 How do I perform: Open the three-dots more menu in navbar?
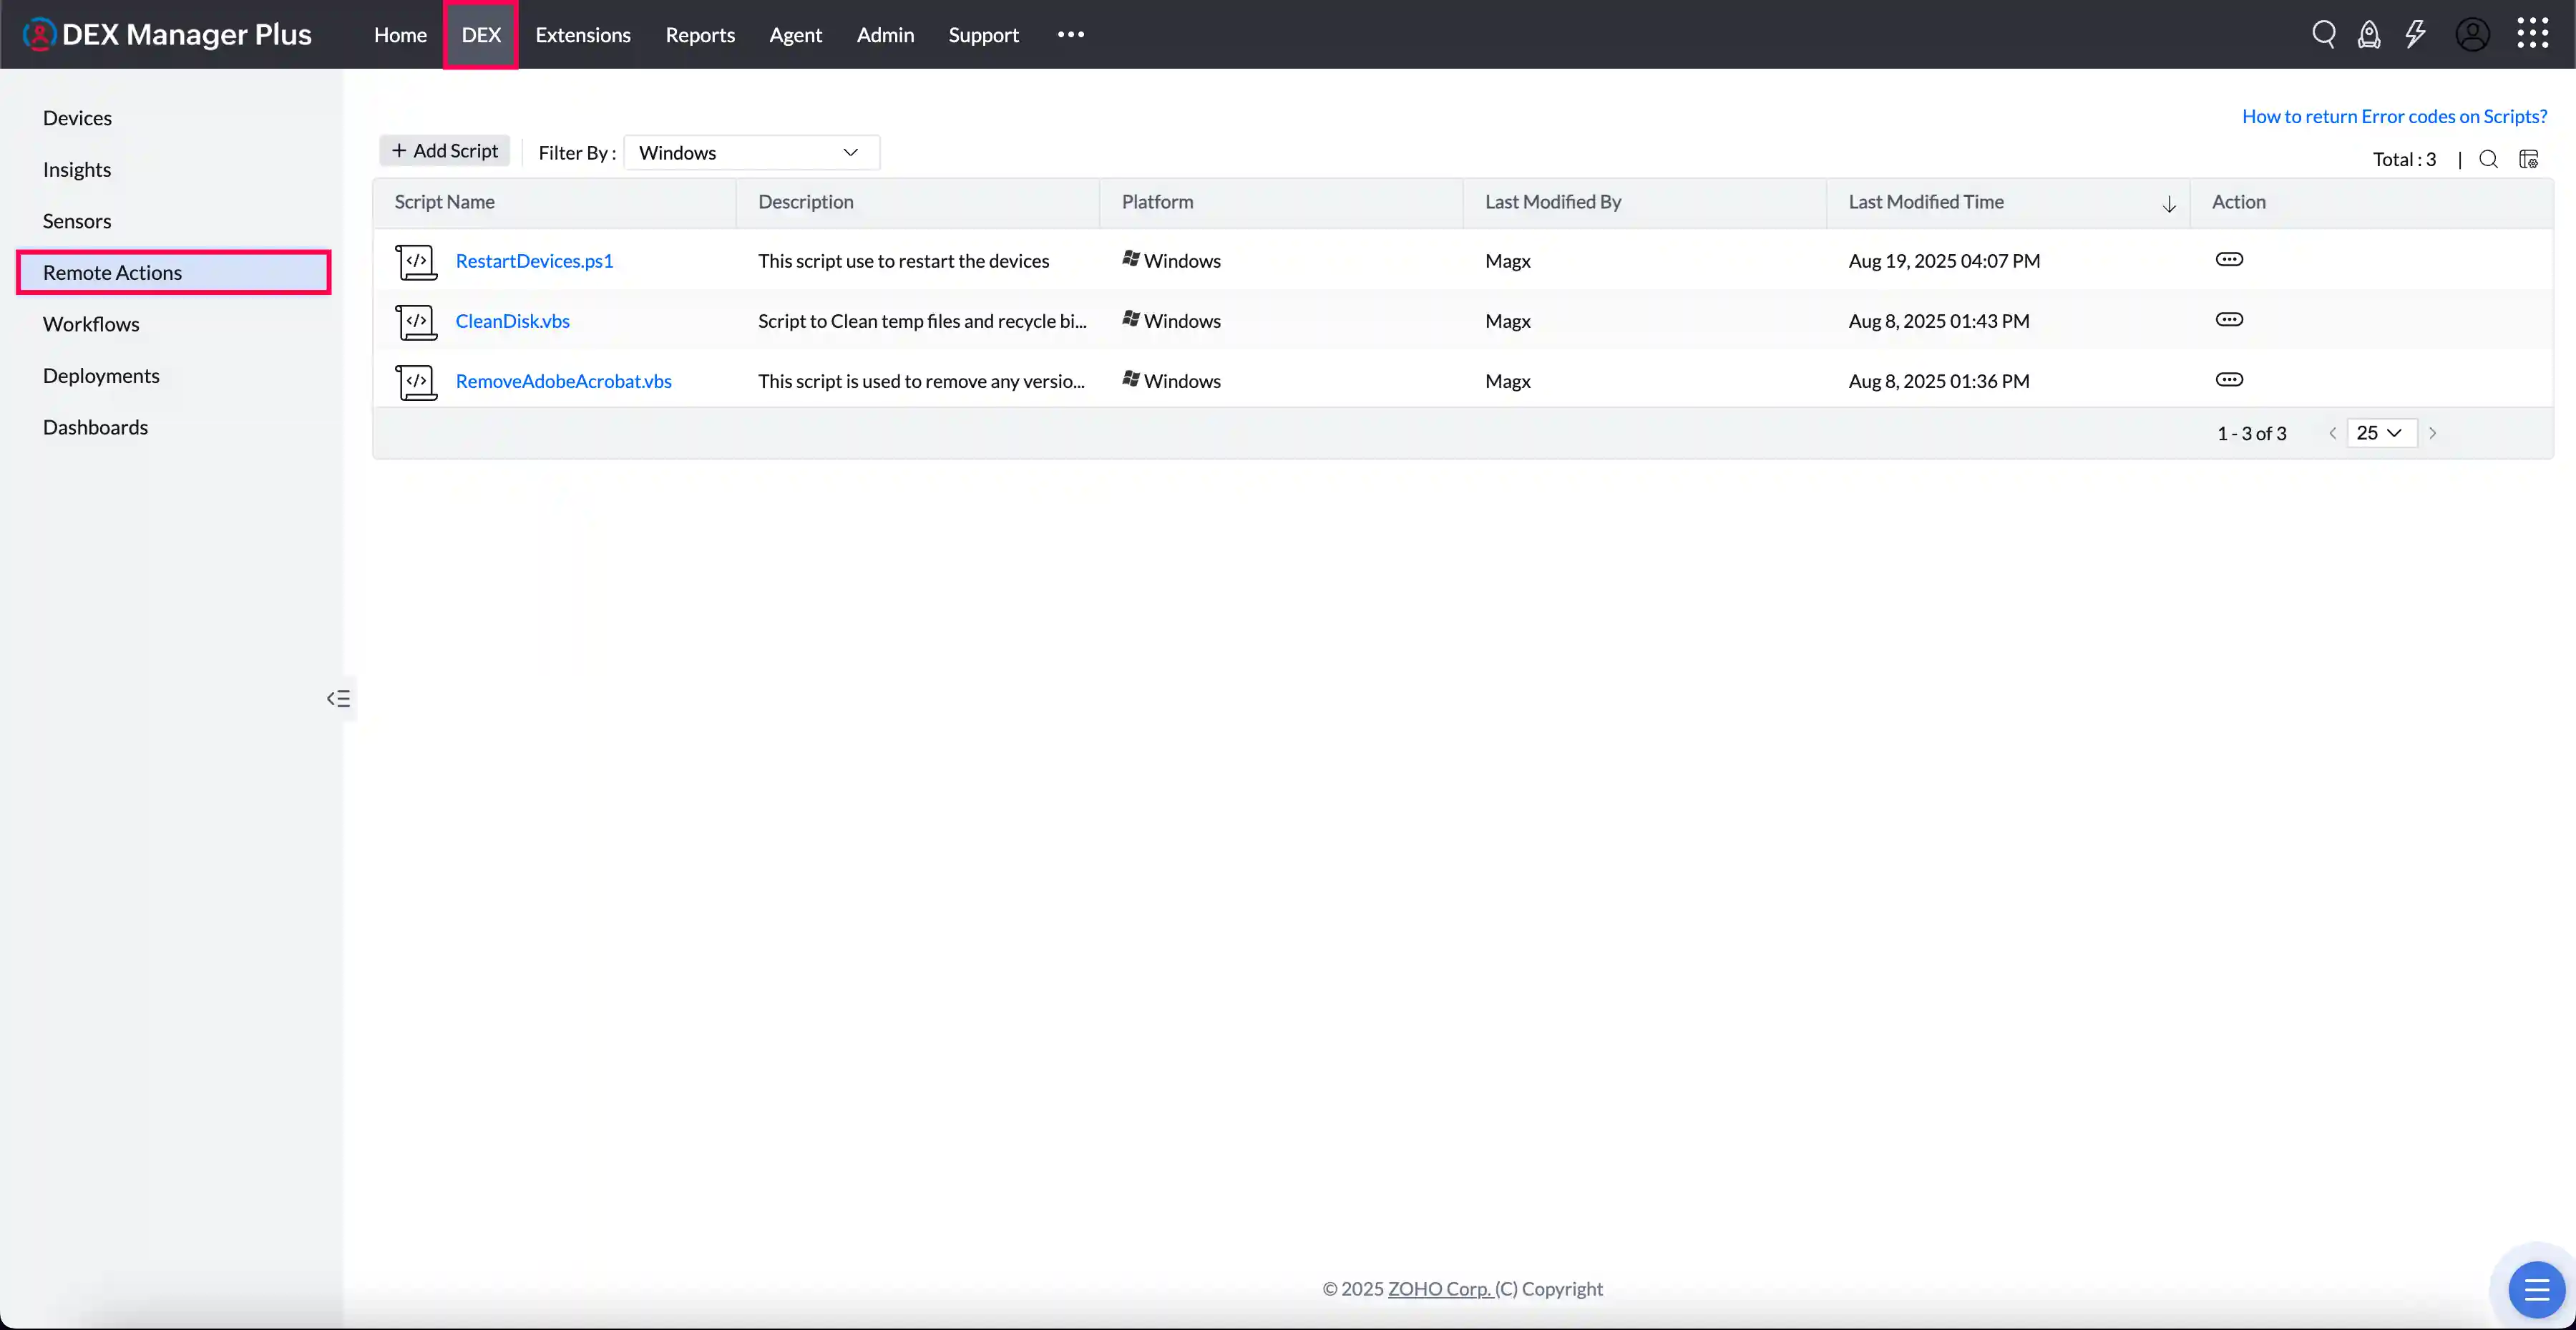point(1070,35)
